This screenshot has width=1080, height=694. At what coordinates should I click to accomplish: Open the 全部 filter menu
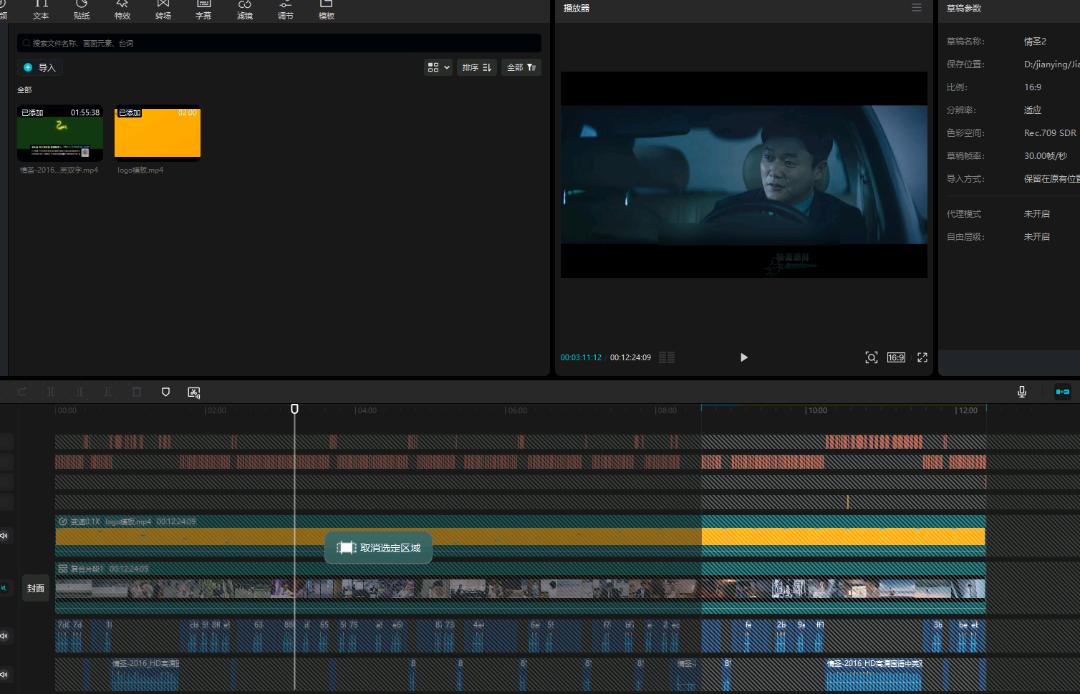point(521,67)
